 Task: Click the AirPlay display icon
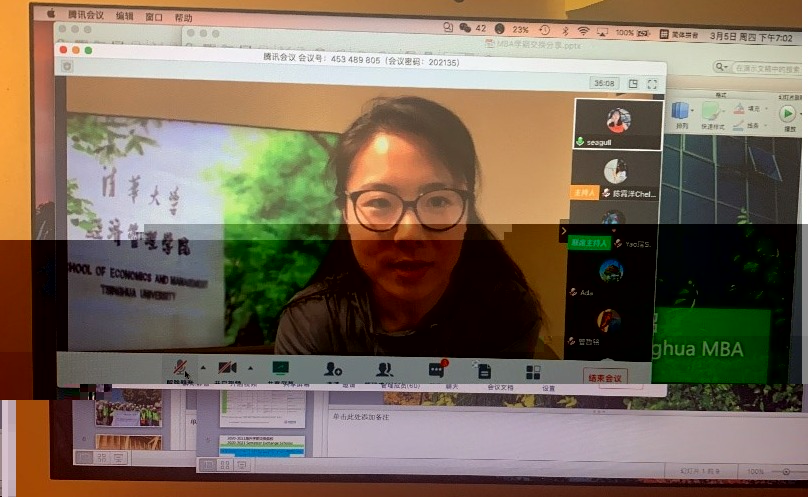[x=602, y=32]
